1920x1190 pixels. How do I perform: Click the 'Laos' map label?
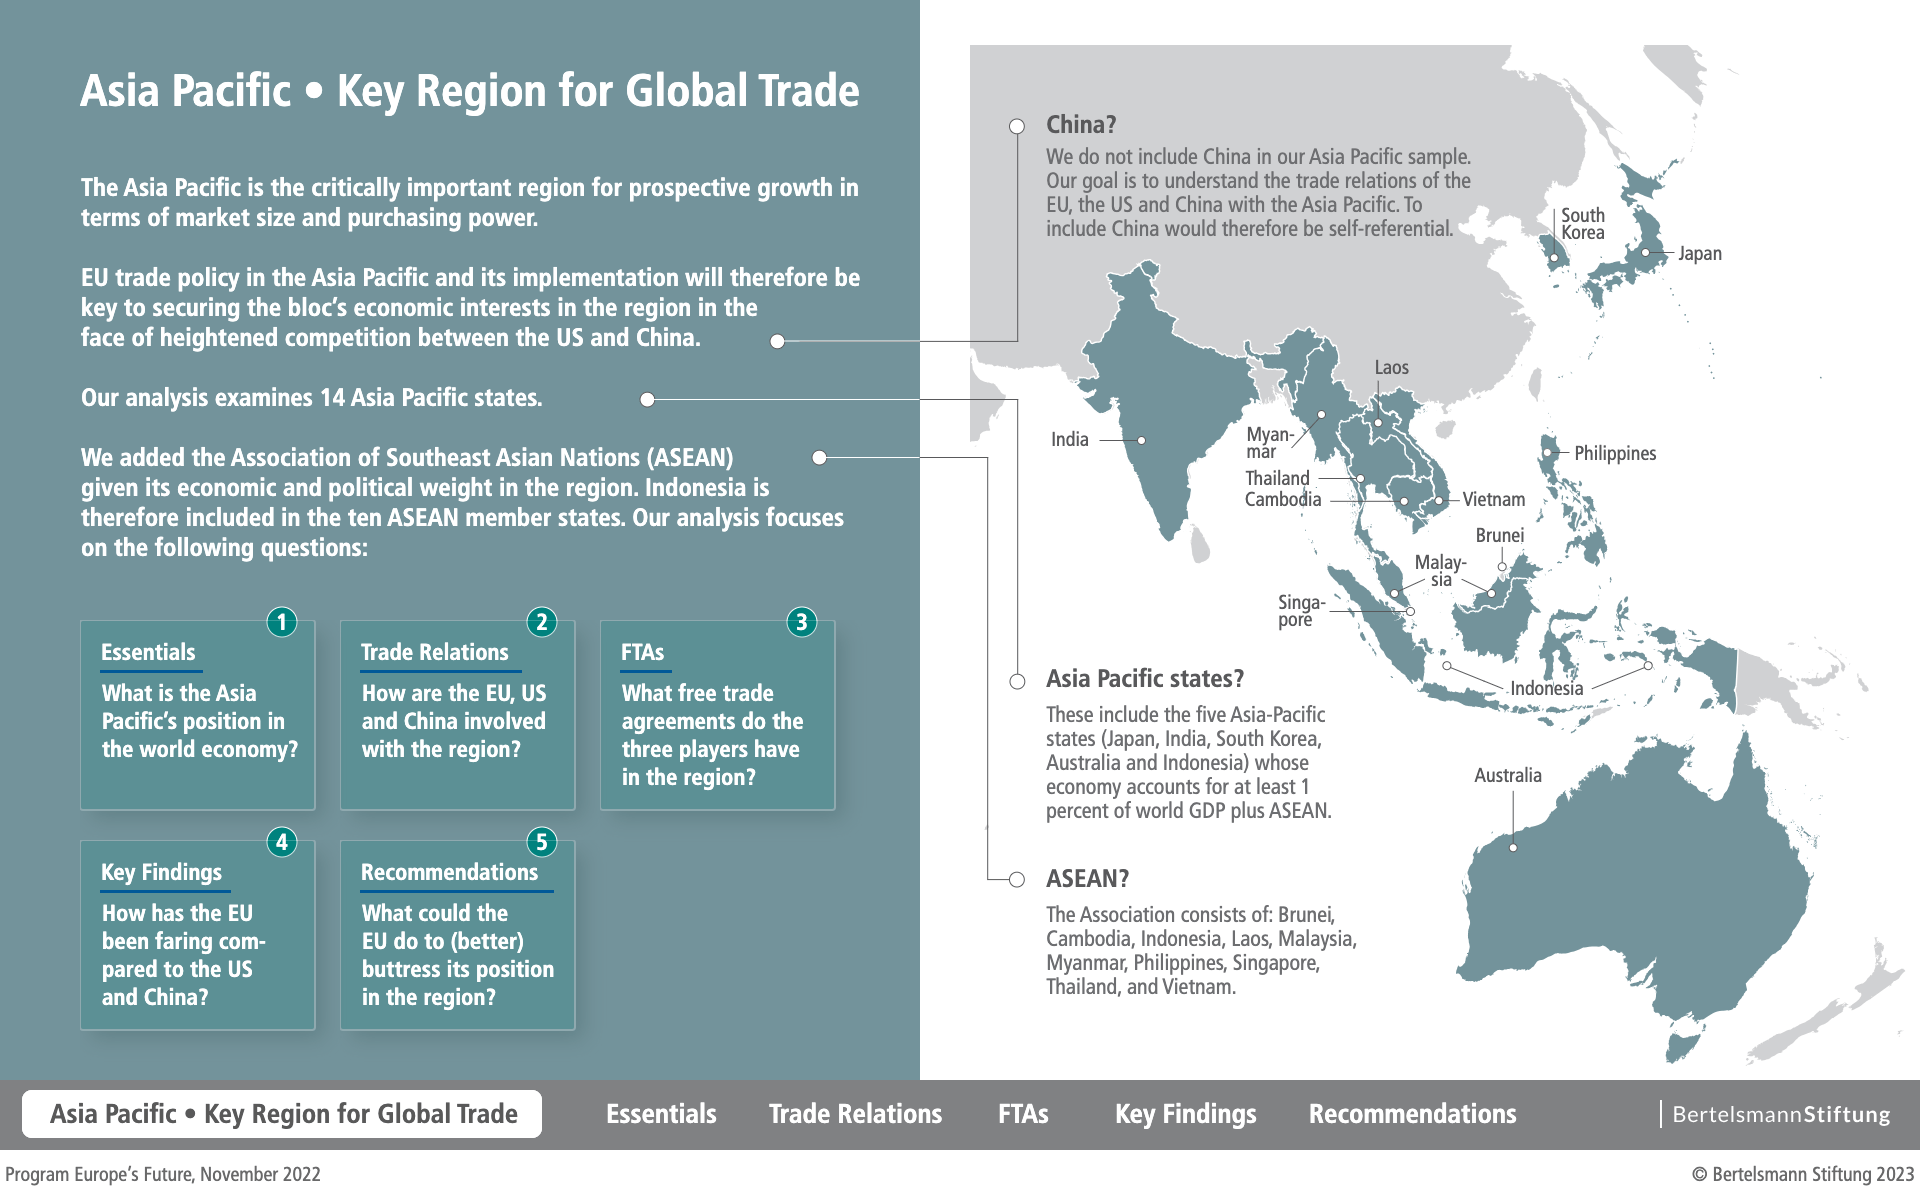tap(1391, 367)
